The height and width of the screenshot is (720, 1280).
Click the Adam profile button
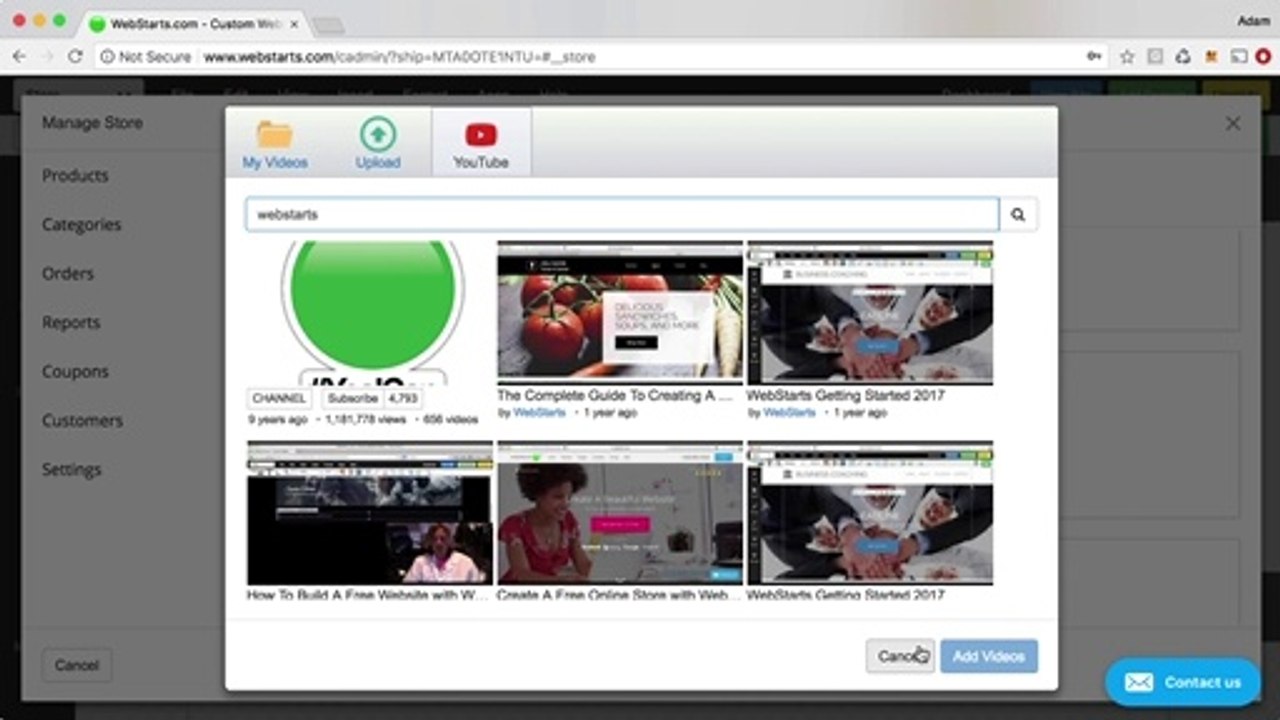coord(1253,20)
